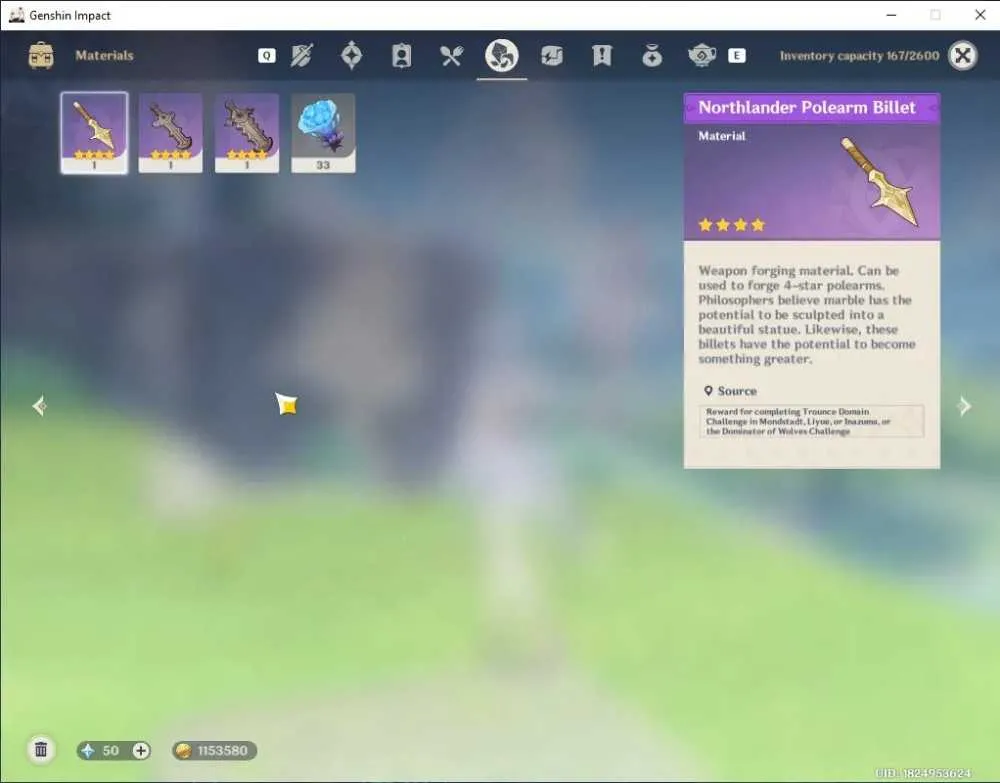This screenshot has width=1000, height=783.
Task: Open the Character Development Items tab
Action: [401, 56]
